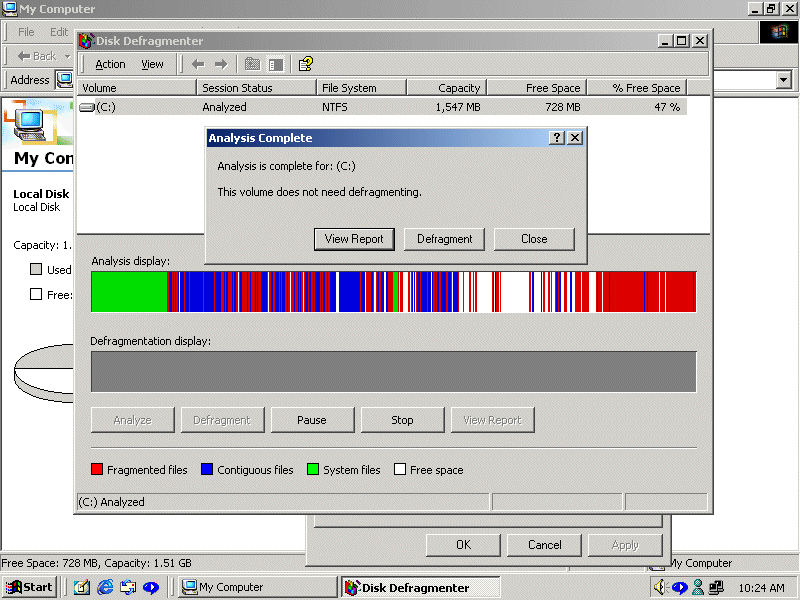Open the Action menu
The height and width of the screenshot is (600, 800).
[x=110, y=64]
